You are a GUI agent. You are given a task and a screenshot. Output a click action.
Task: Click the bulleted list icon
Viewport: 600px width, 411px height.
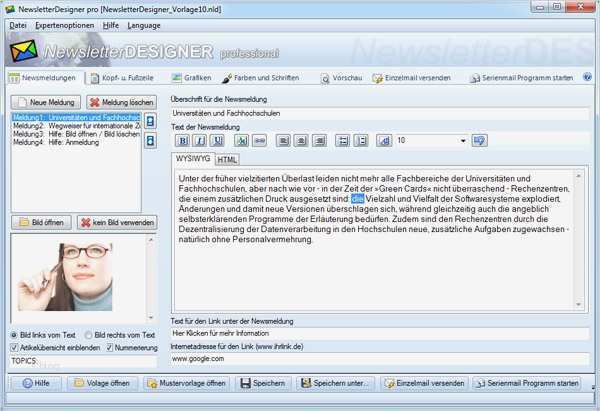[x=342, y=140]
